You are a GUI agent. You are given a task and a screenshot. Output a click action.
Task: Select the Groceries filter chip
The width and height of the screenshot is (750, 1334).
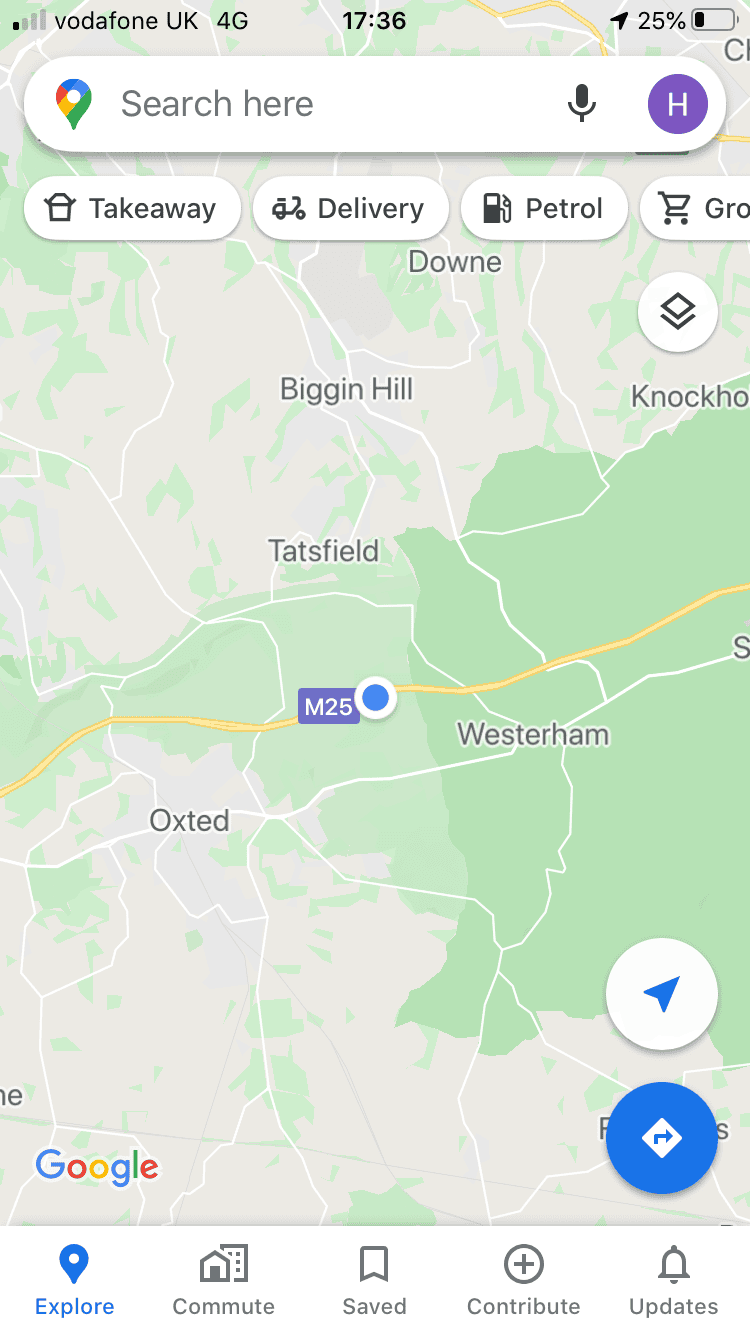click(695, 208)
